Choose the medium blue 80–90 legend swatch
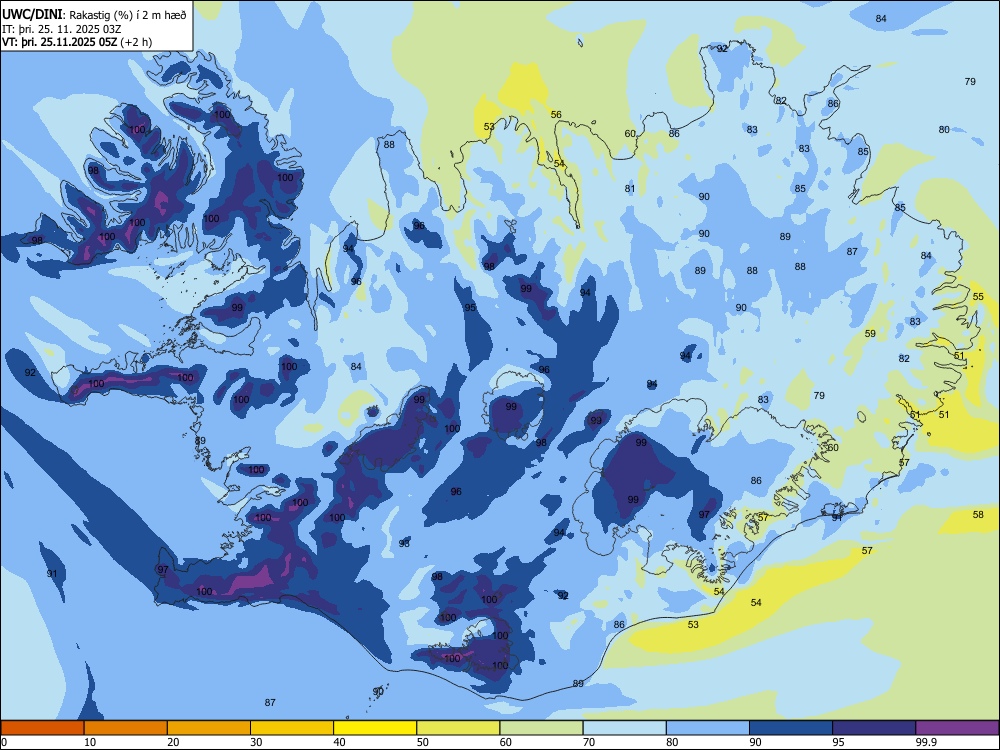This screenshot has width=1000, height=750. click(708, 728)
